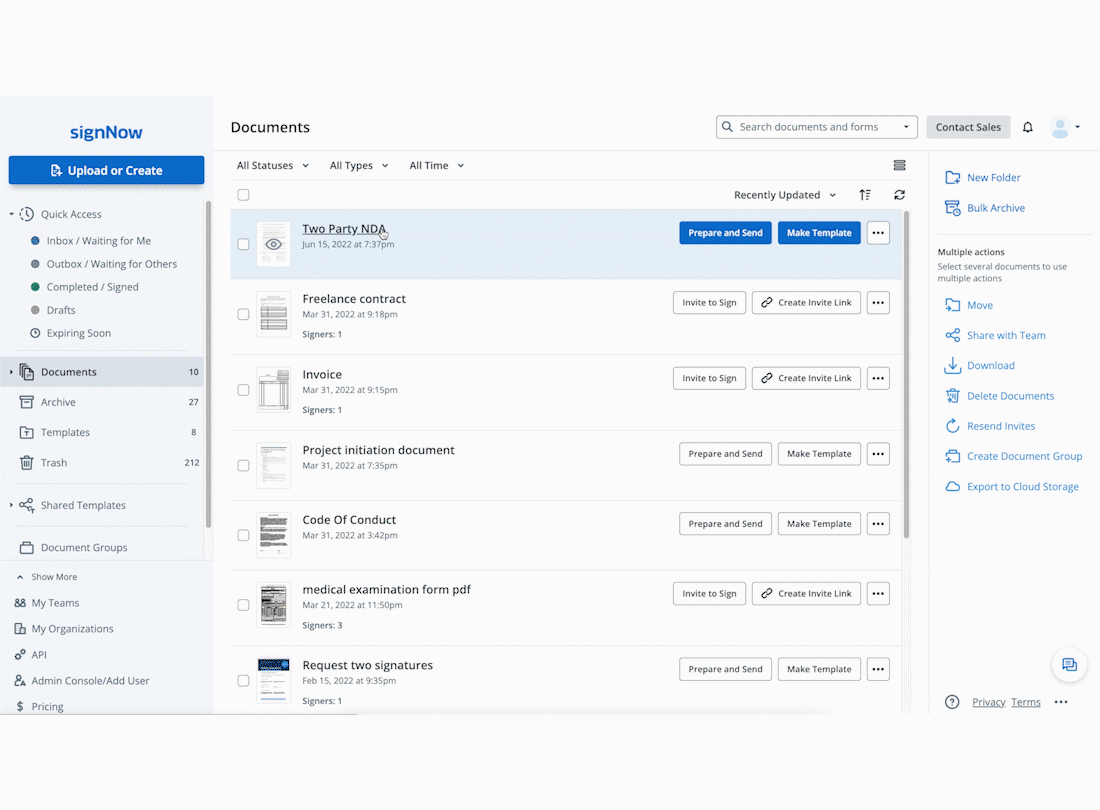Click the Contact Sales button
This screenshot has width=1100, height=810.
click(x=968, y=127)
